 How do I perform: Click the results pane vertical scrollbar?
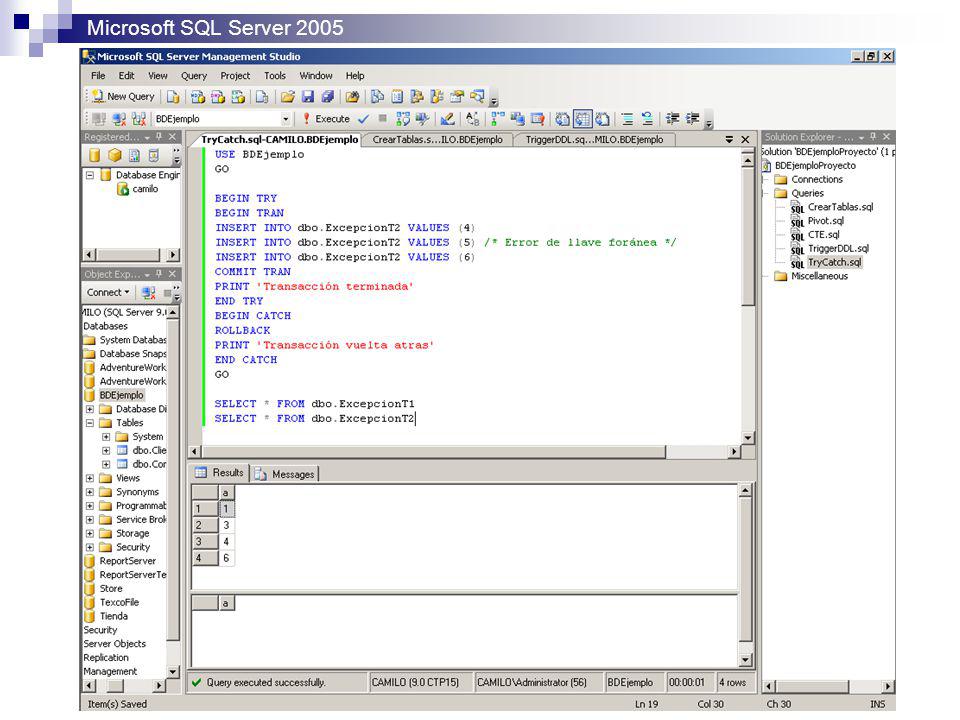(x=745, y=576)
